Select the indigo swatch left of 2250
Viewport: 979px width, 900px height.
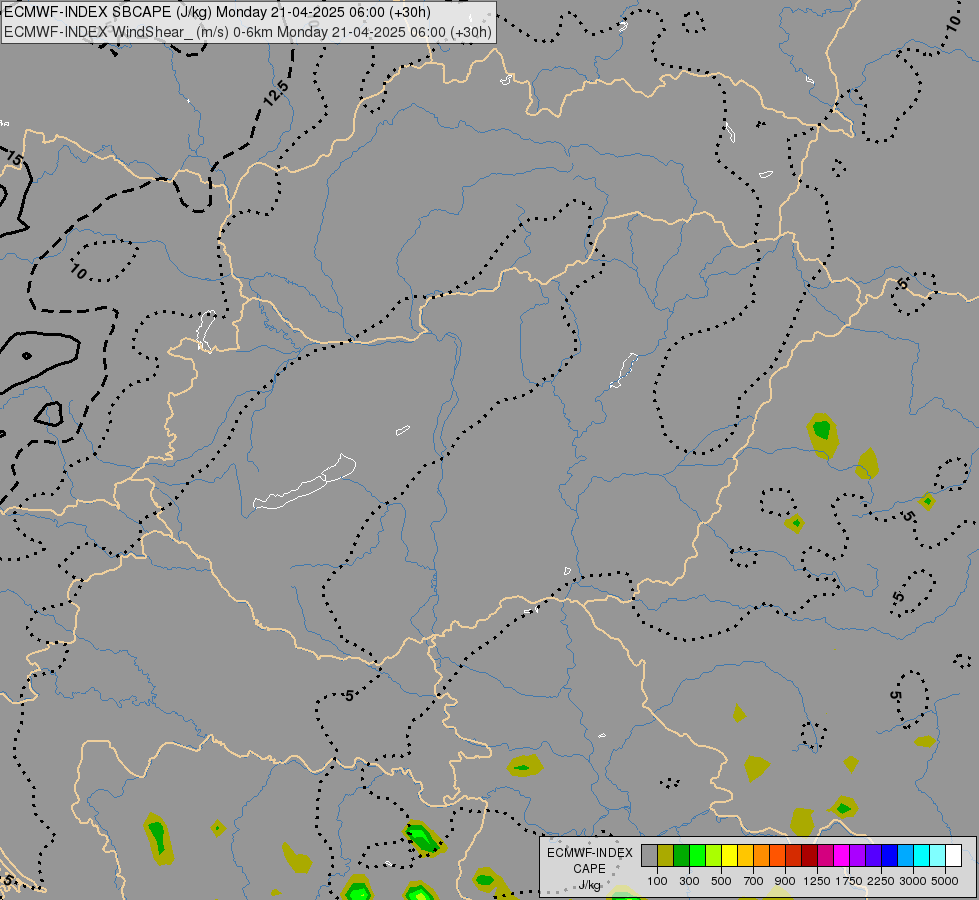(873, 856)
